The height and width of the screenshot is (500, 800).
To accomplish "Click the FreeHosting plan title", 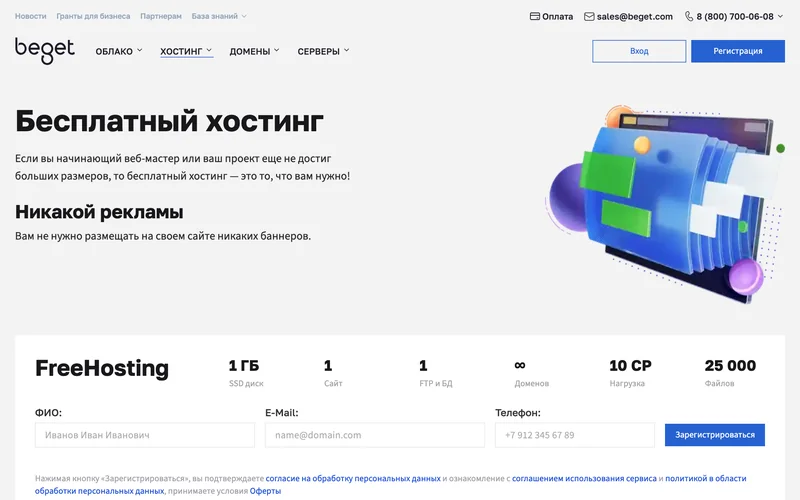I will (x=102, y=368).
